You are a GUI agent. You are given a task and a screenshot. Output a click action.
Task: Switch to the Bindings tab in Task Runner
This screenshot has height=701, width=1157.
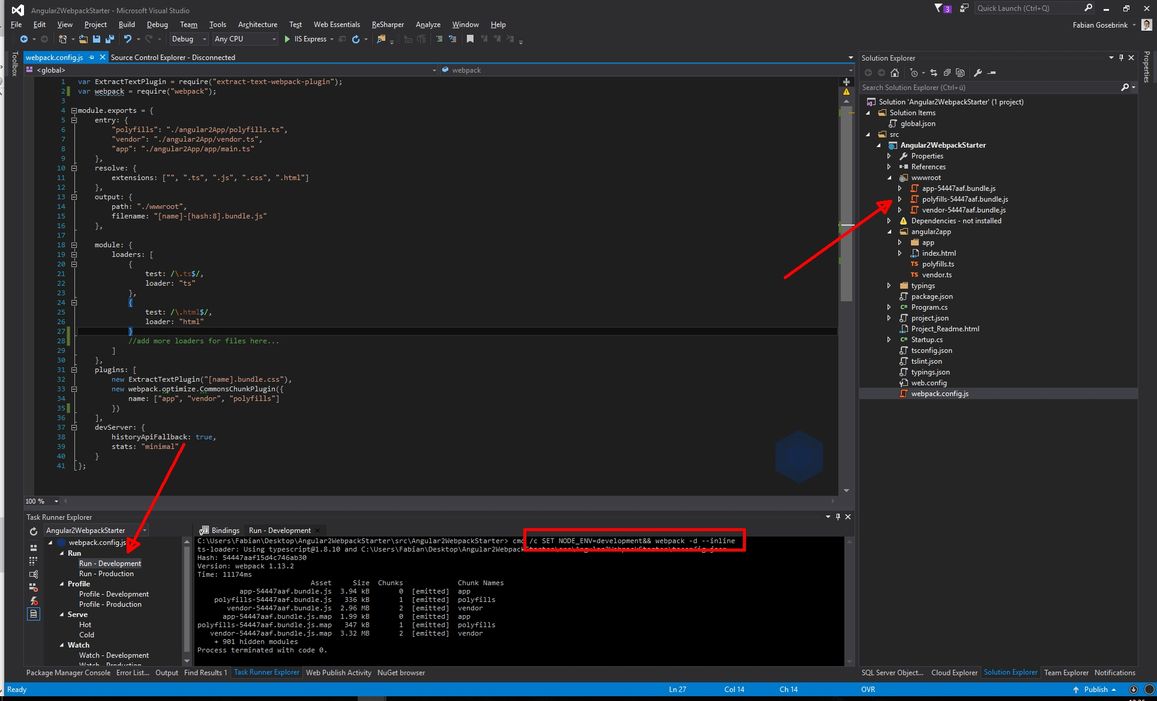click(x=220, y=530)
